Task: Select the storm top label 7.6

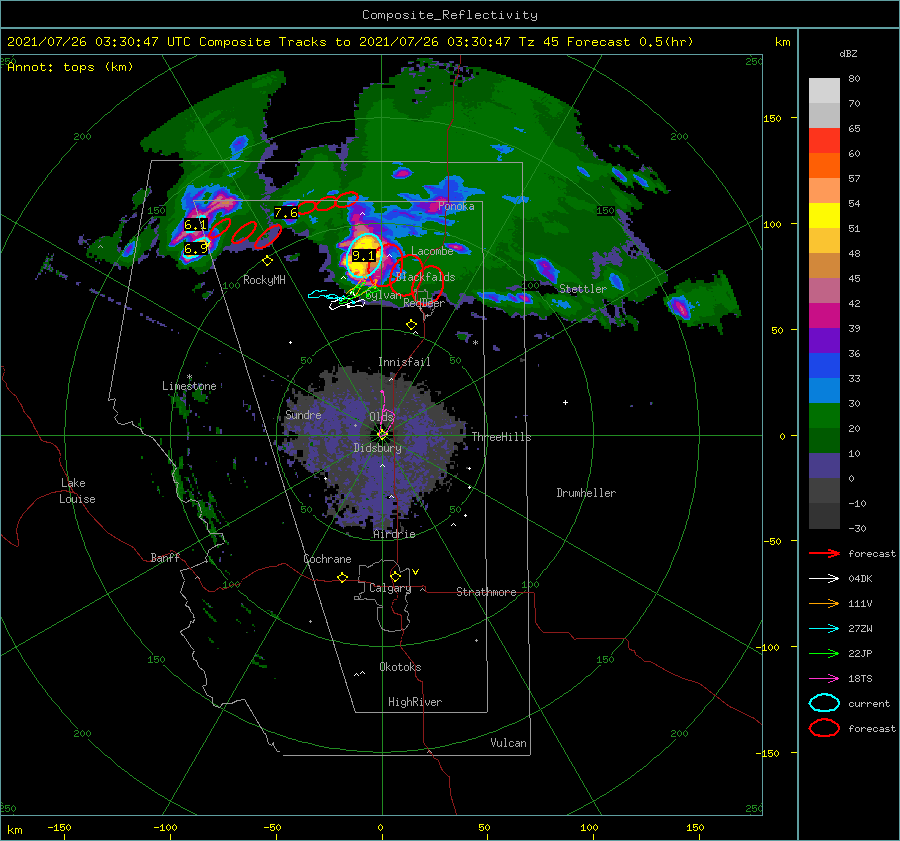Action: coord(285,213)
